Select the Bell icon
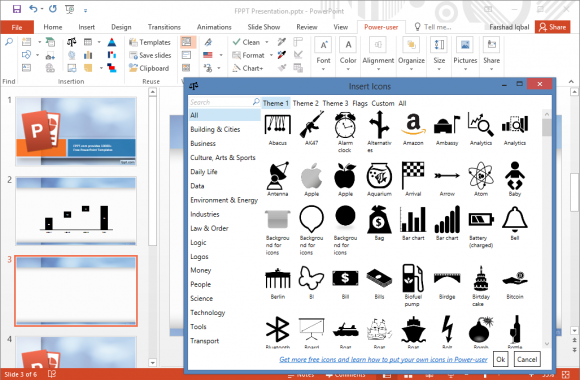Screen dimensions: 580x380 click(515, 218)
